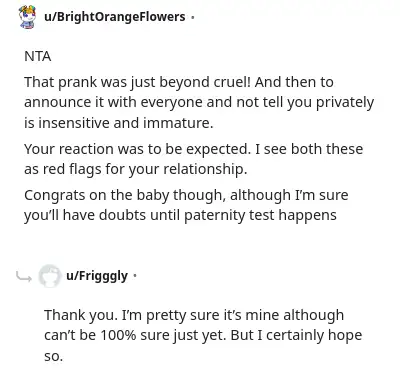Click the gray default avatar of u/Frigggly
The image size is (400, 392).
click(50, 276)
